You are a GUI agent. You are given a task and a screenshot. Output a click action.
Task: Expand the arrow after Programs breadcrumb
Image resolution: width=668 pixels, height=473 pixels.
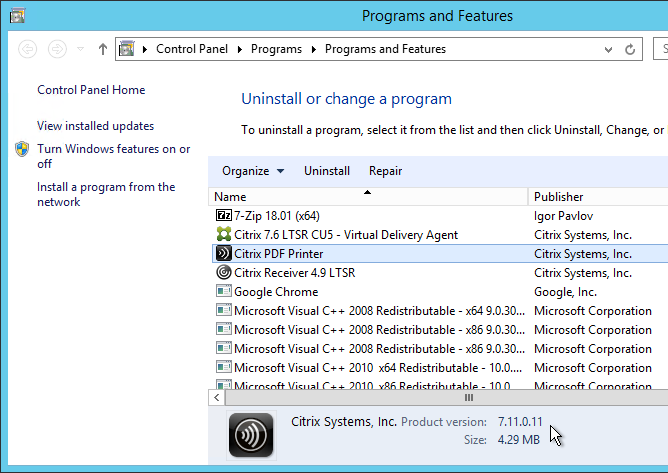314,49
